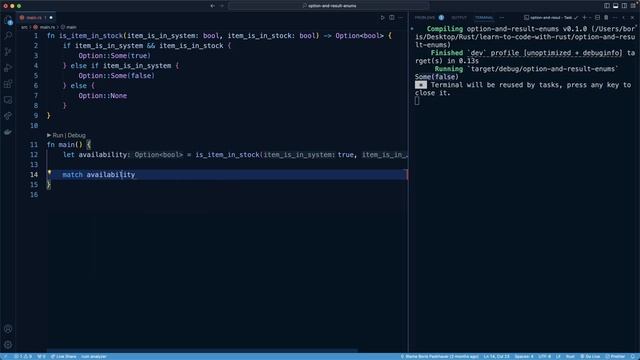
Task: Kill terminal with the trash icon
Action: pos(606,18)
